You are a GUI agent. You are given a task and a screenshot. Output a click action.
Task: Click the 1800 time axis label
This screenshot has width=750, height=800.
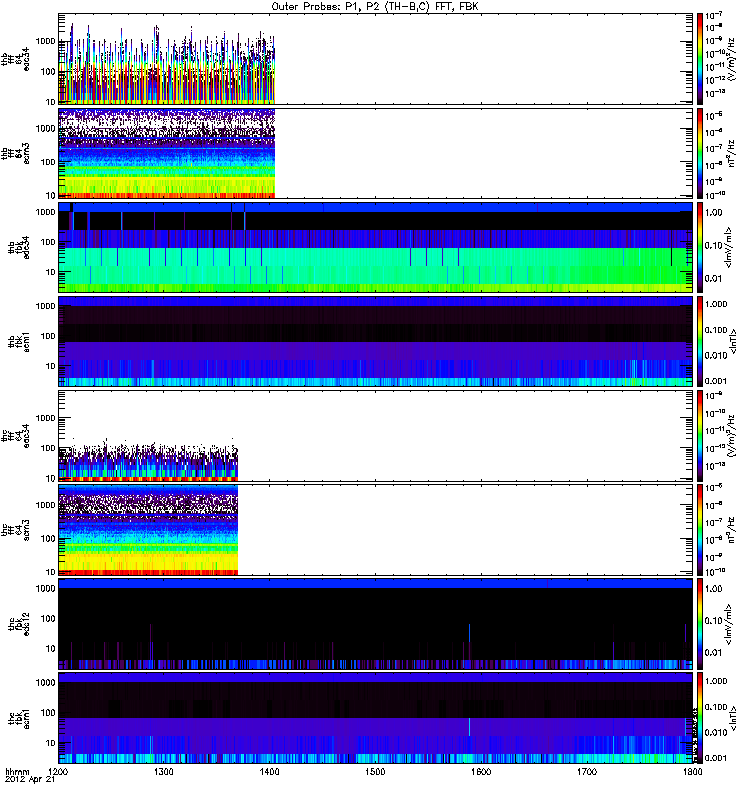coord(692,771)
